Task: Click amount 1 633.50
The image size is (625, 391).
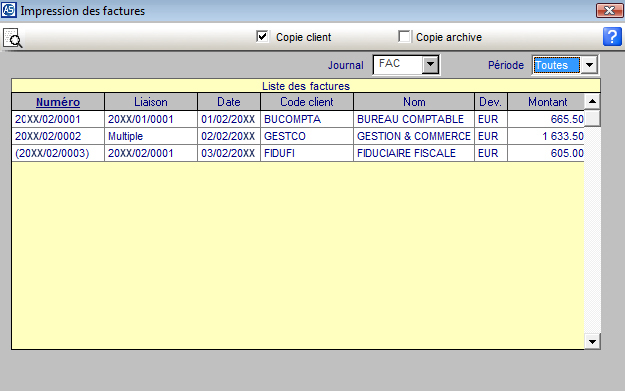Action: [x=546, y=136]
